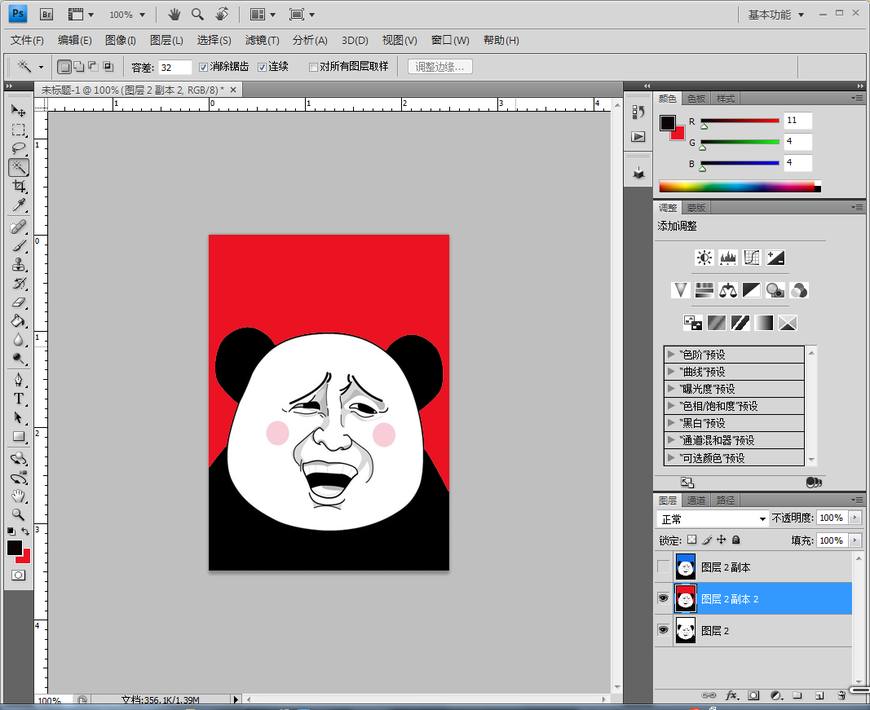Add a Color Balance adjustment
Image resolution: width=870 pixels, height=710 pixels.
pyautogui.click(x=728, y=290)
